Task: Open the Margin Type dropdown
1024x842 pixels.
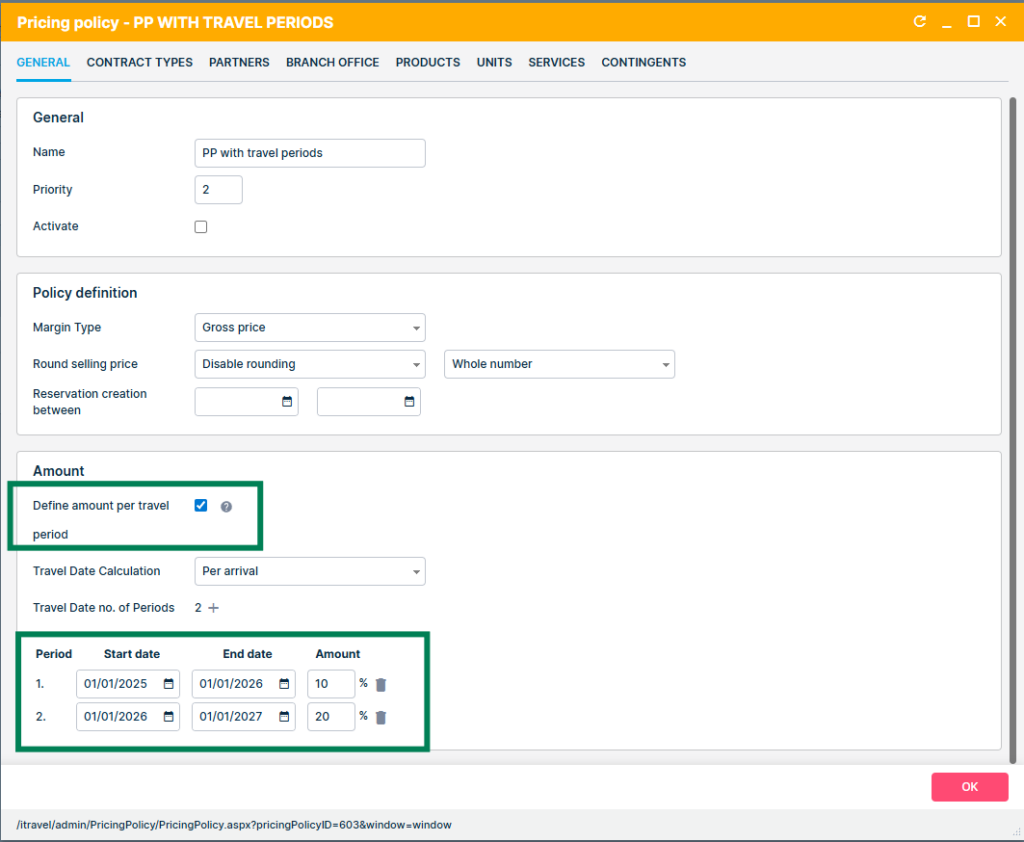Action: point(310,327)
